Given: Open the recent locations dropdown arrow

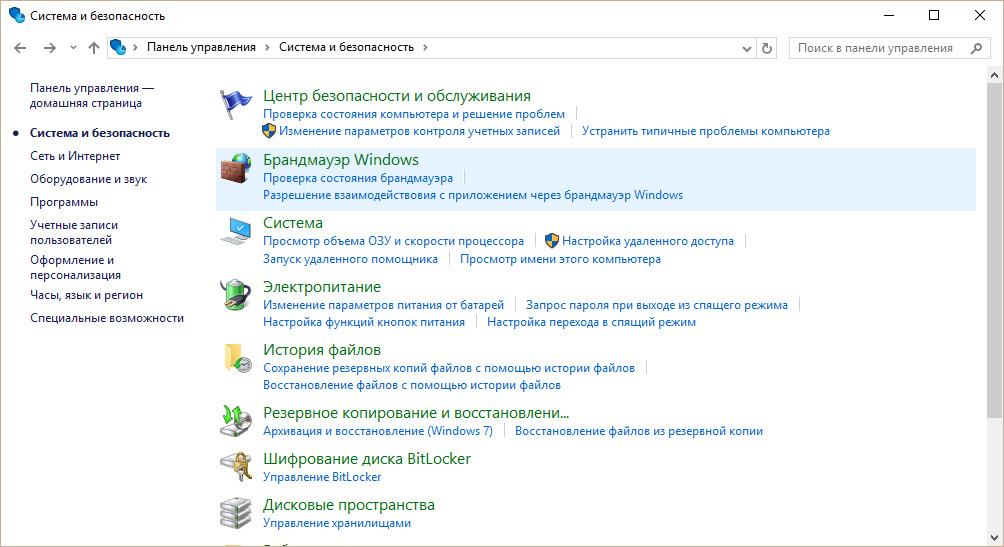Looking at the screenshot, I should [73, 47].
